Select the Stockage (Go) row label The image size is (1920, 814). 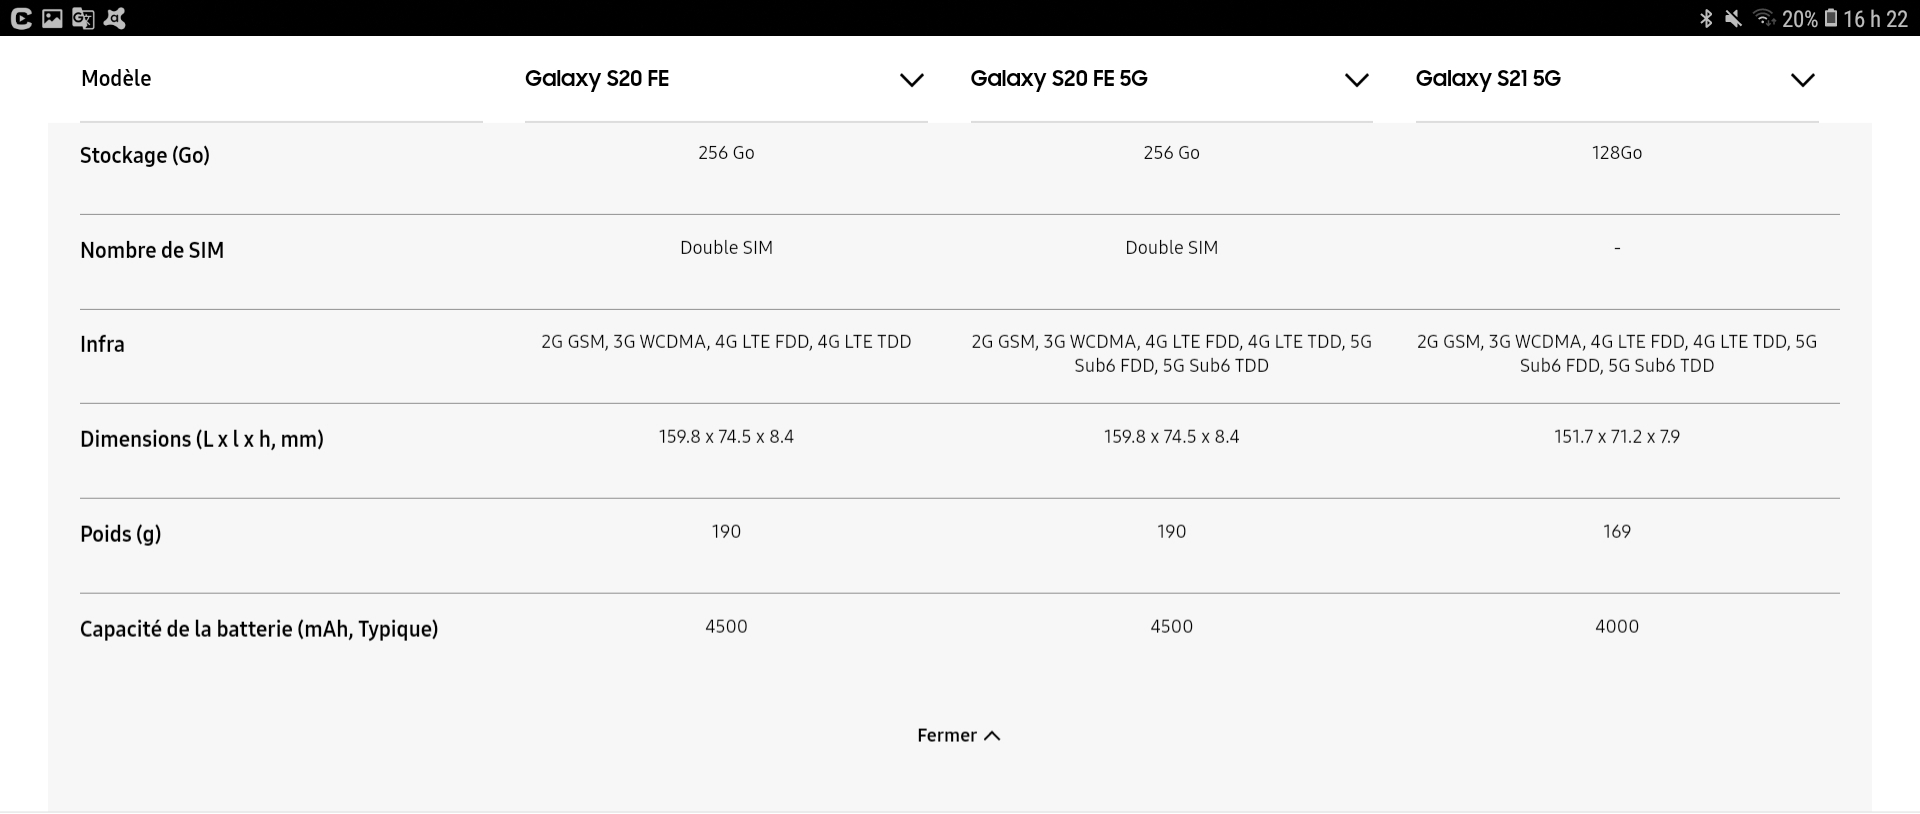click(145, 155)
